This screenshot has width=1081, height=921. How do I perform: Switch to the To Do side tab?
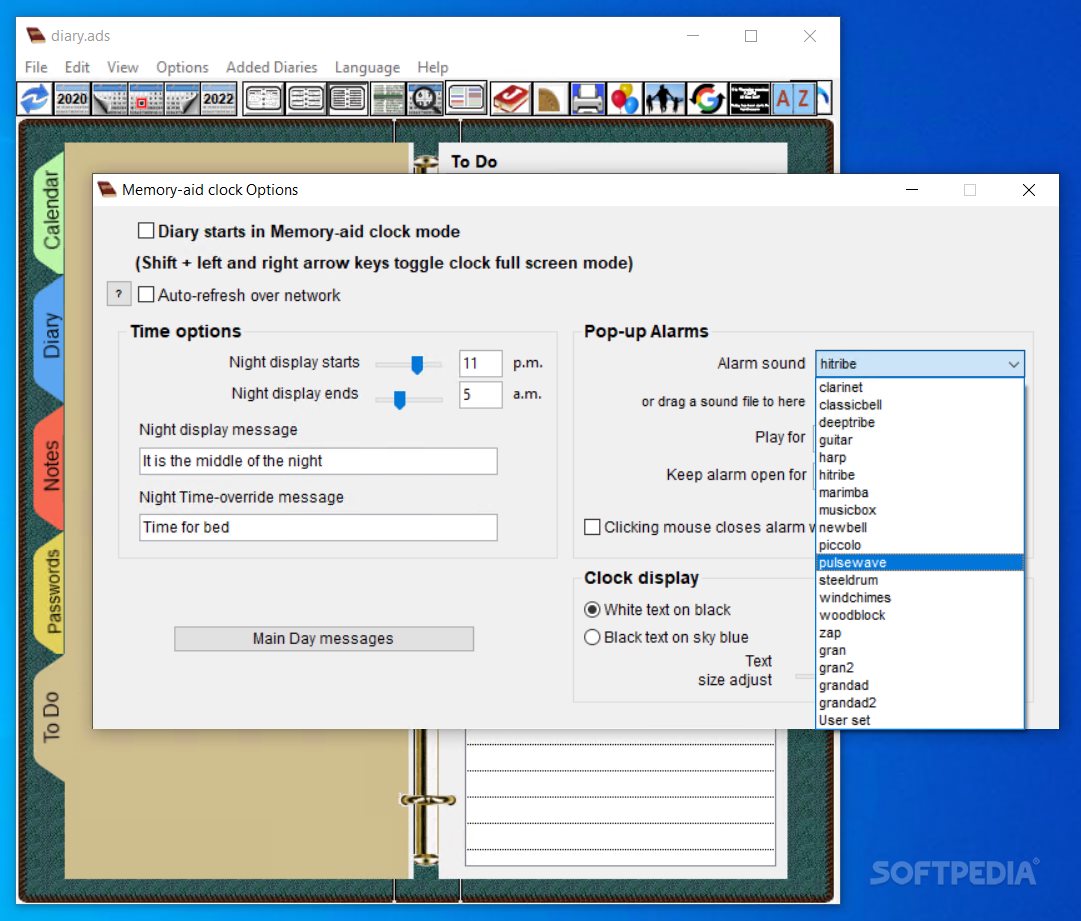click(50, 717)
